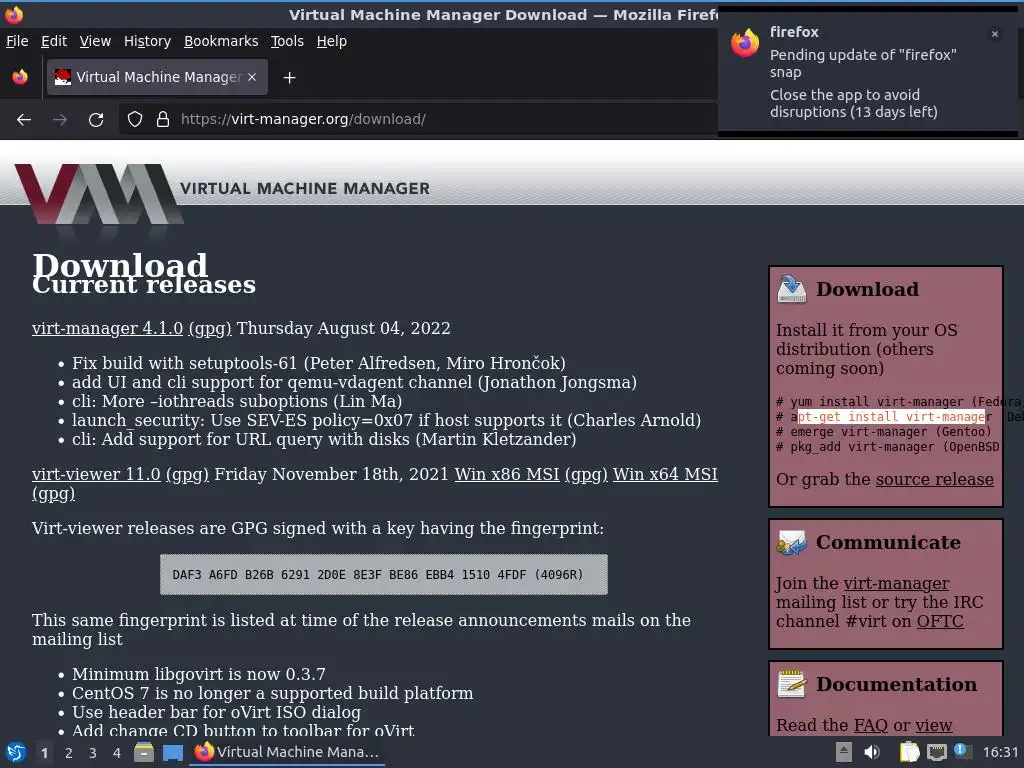Image resolution: width=1024 pixels, height=768 pixels.
Task: Click the gpg link after virt-manager 4.1.0
Action: 210,328
